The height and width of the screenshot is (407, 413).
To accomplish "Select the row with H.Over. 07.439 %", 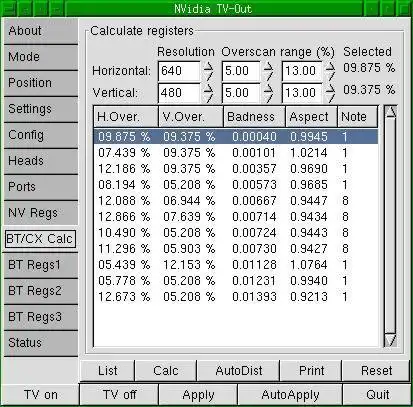I will click(236, 153).
